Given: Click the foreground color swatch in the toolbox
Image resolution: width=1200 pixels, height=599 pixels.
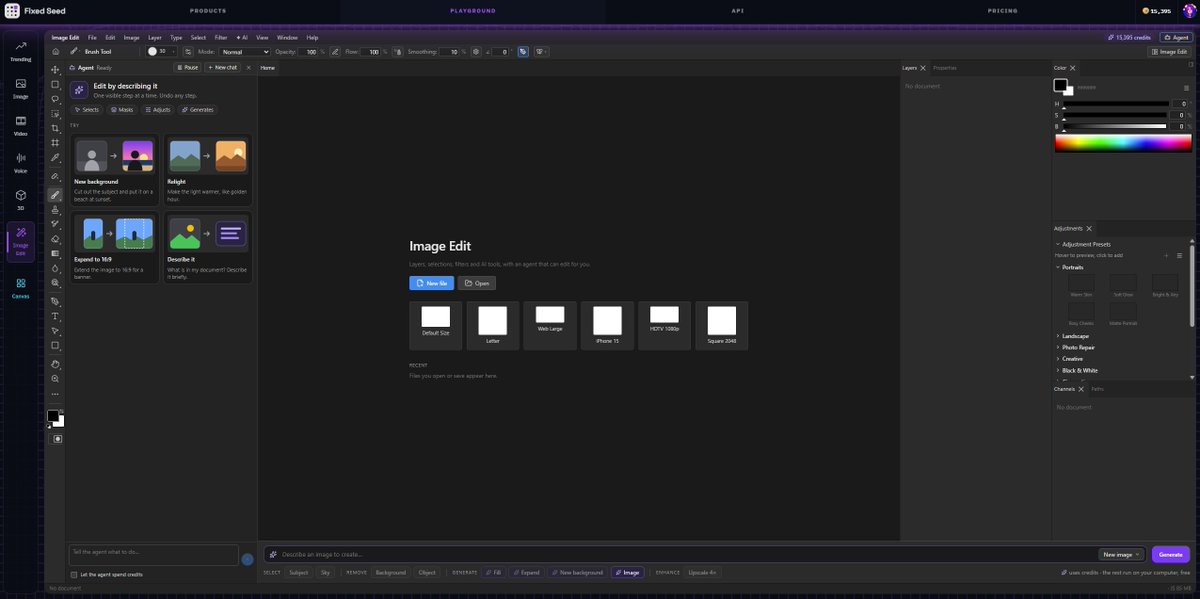Looking at the screenshot, I should [x=52, y=416].
